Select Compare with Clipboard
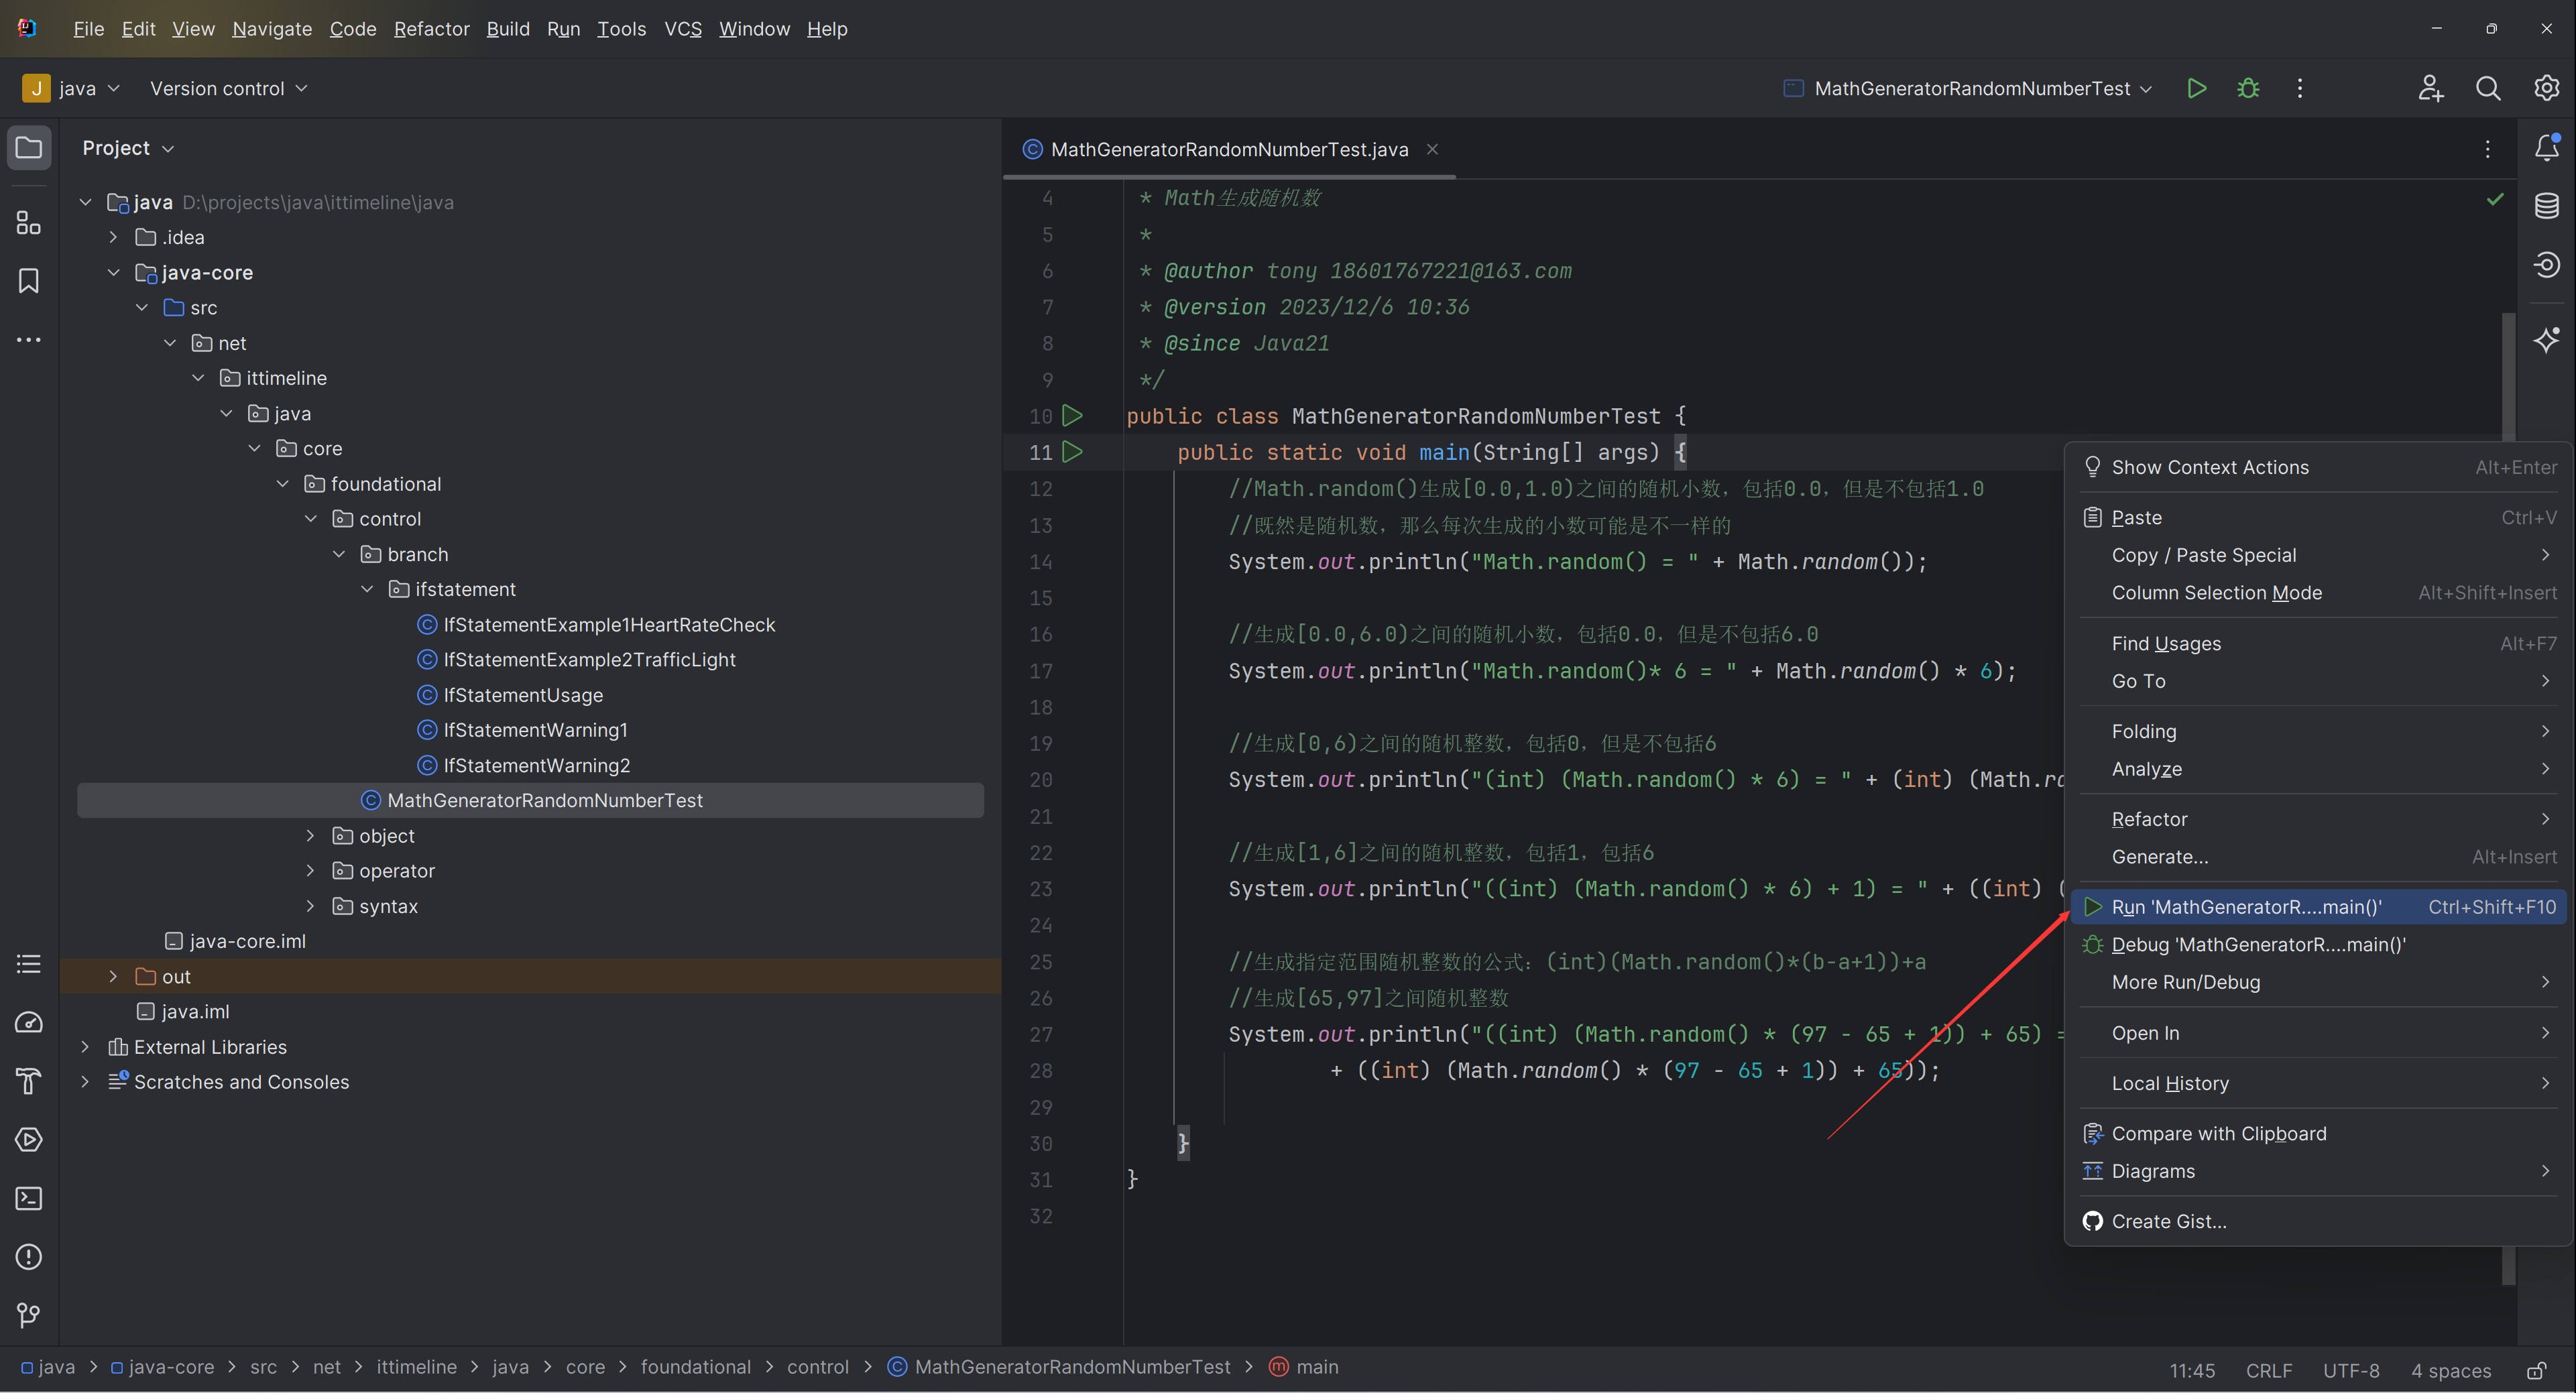This screenshot has height=1393, width=2576. coord(2318,1133)
